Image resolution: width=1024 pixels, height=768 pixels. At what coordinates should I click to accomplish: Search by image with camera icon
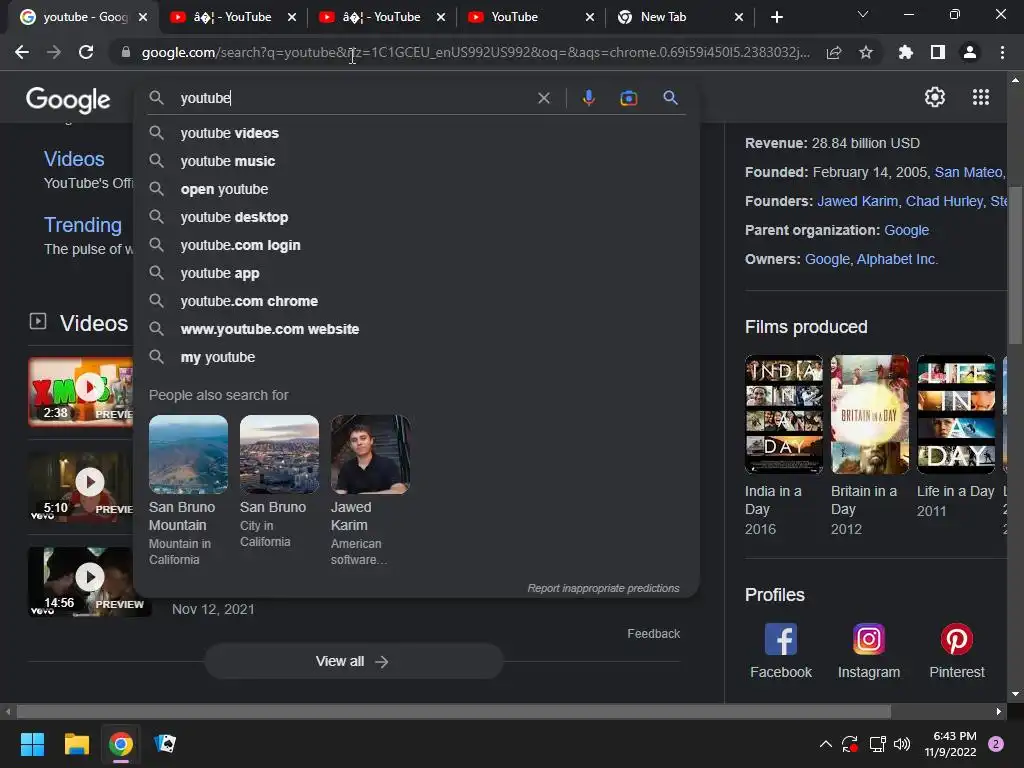pos(628,98)
